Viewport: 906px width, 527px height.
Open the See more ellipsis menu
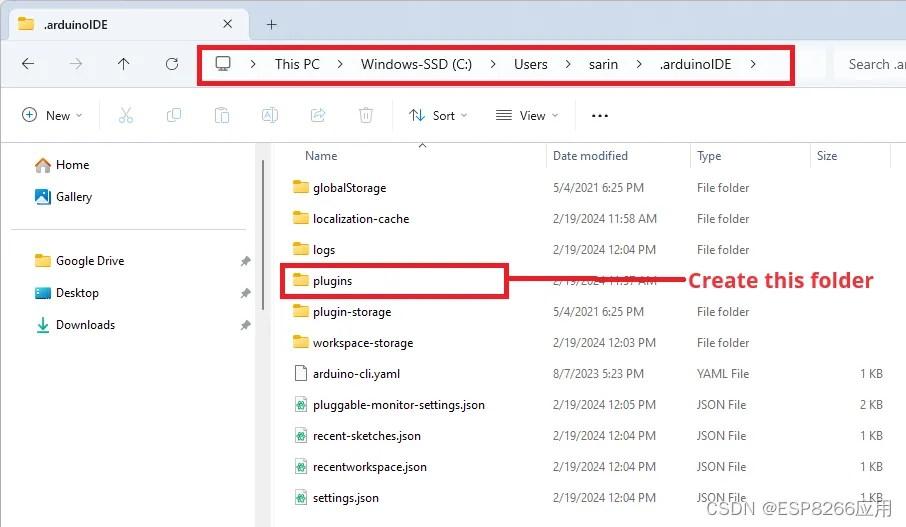(x=600, y=116)
